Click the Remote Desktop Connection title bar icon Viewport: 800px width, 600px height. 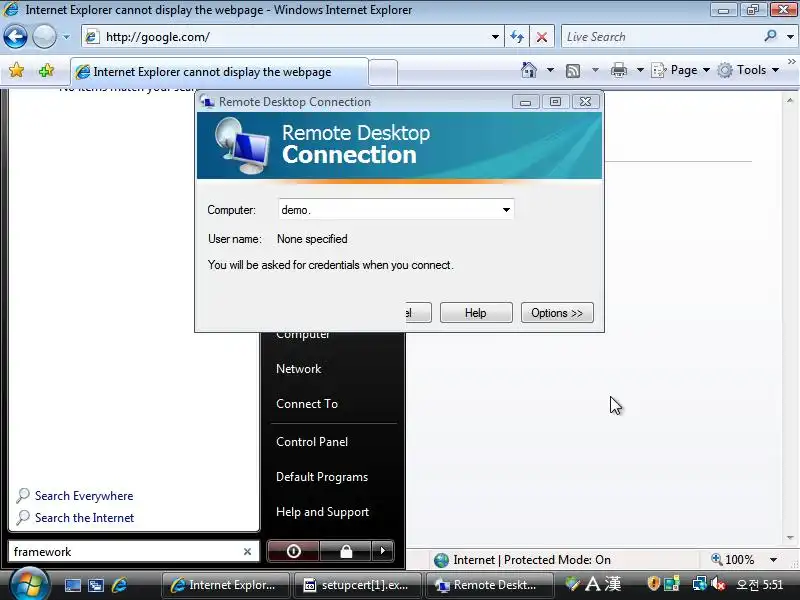tap(207, 102)
